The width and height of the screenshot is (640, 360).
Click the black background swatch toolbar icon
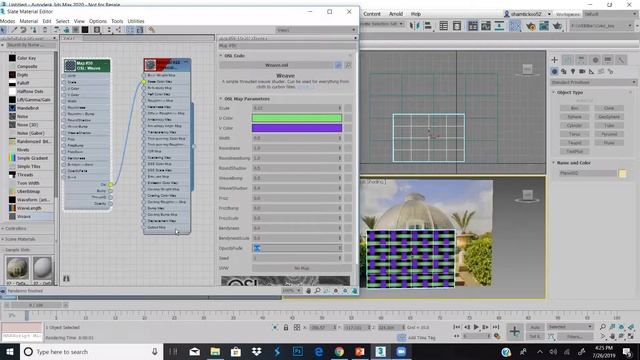pos(85,30)
